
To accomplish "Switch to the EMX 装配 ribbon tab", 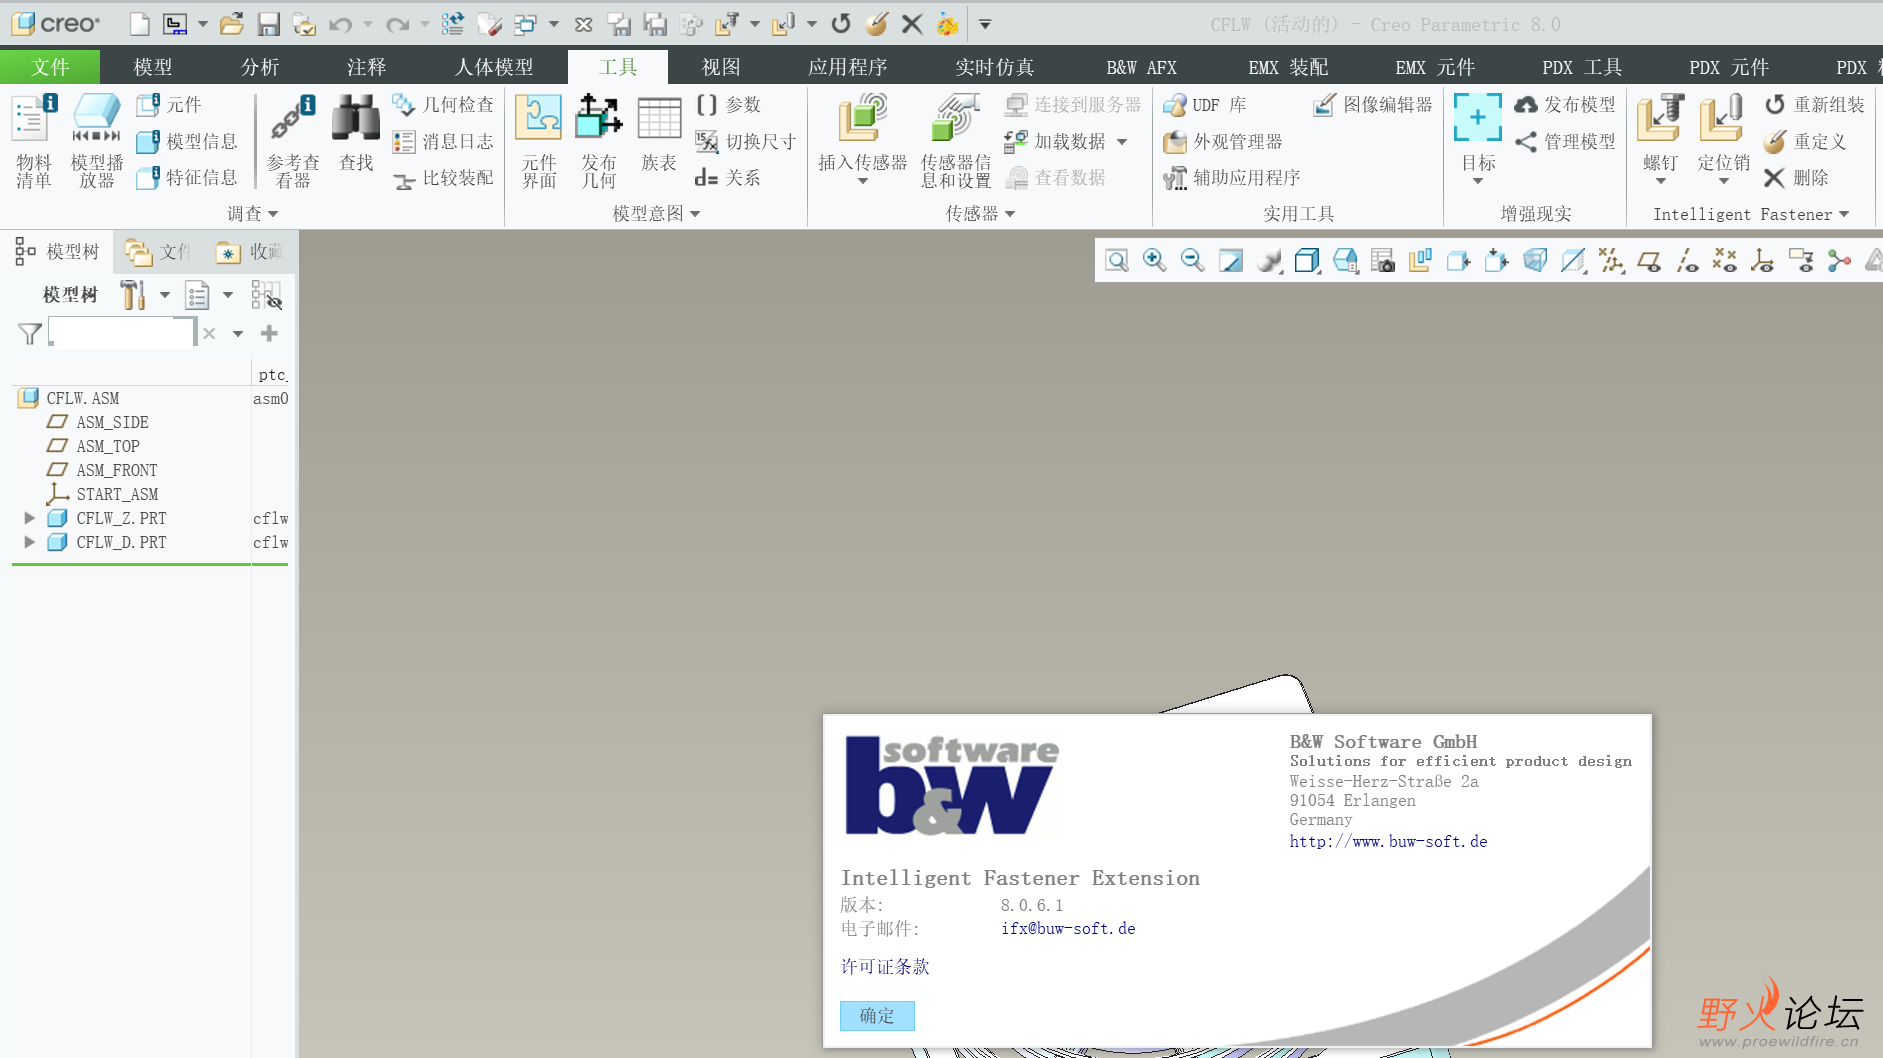I will point(1288,67).
